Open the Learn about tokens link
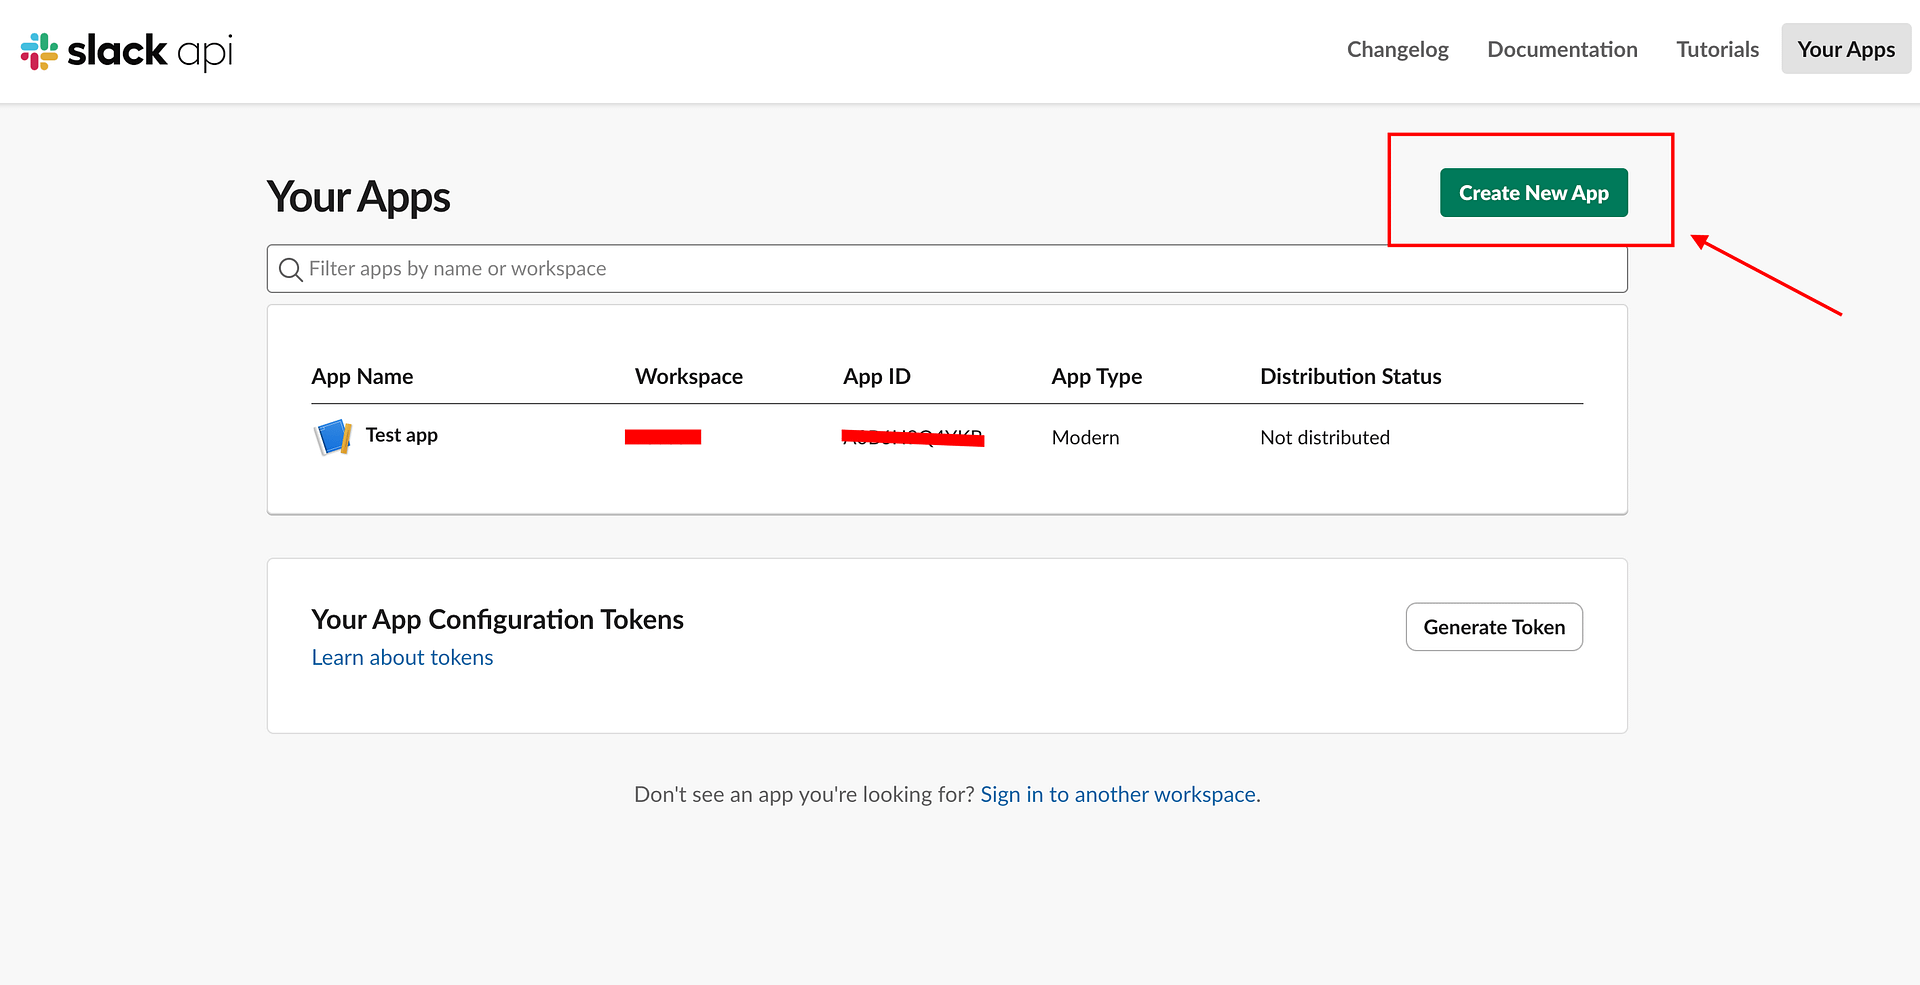 (x=402, y=657)
